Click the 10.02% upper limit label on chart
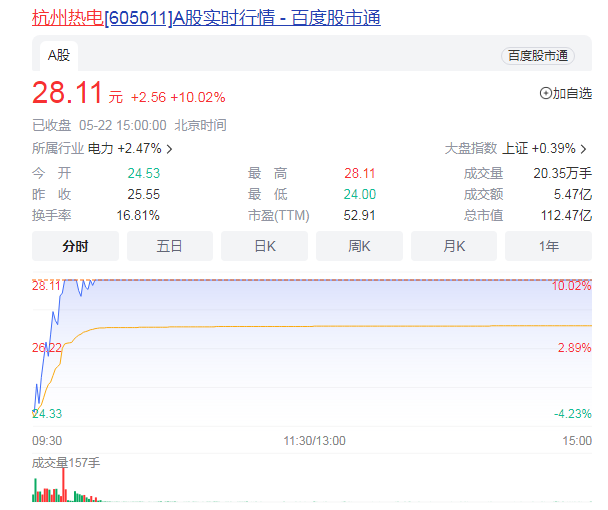This screenshot has width=608, height=510. (x=571, y=286)
